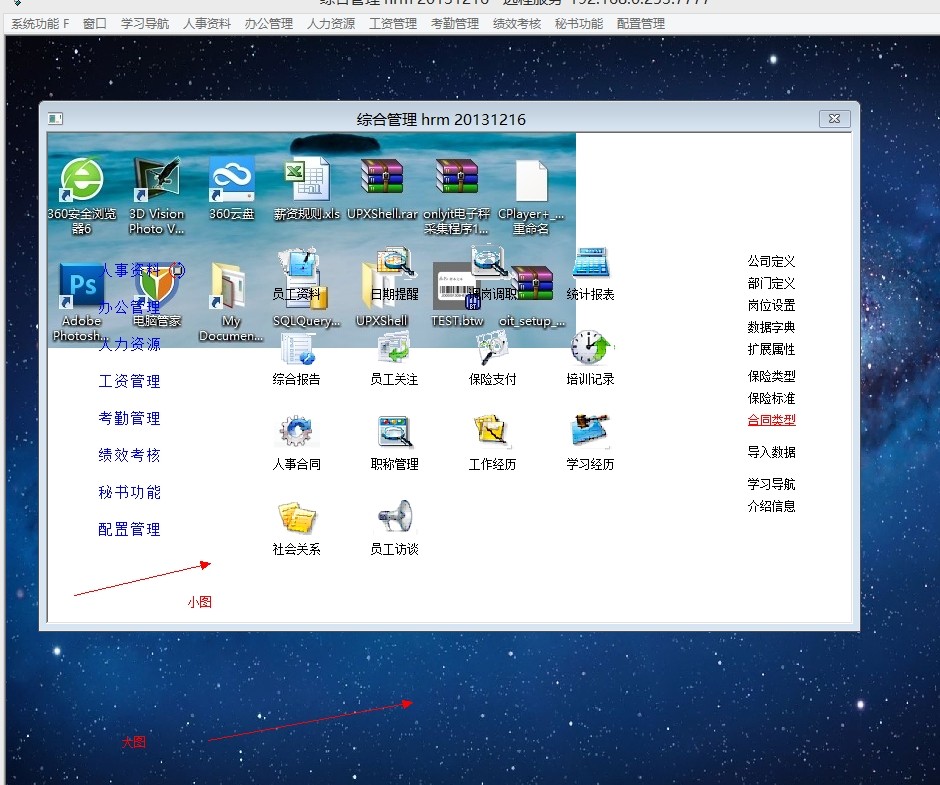Image resolution: width=940 pixels, height=785 pixels.
Task: Open 培训记录 clock icon
Action: point(590,350)
